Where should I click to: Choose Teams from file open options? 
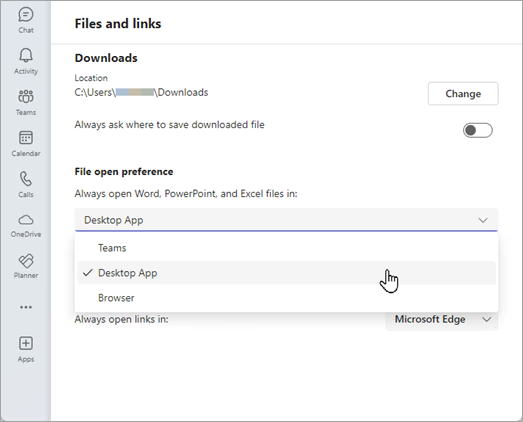coord(286,248)
